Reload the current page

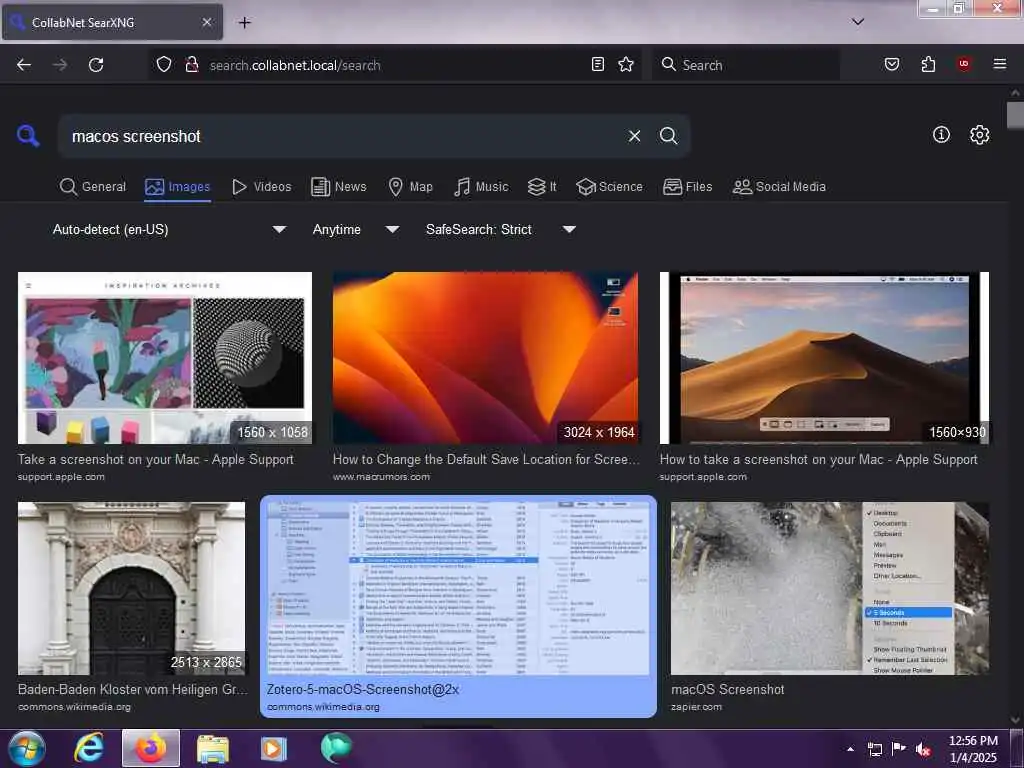pos(96,65)
